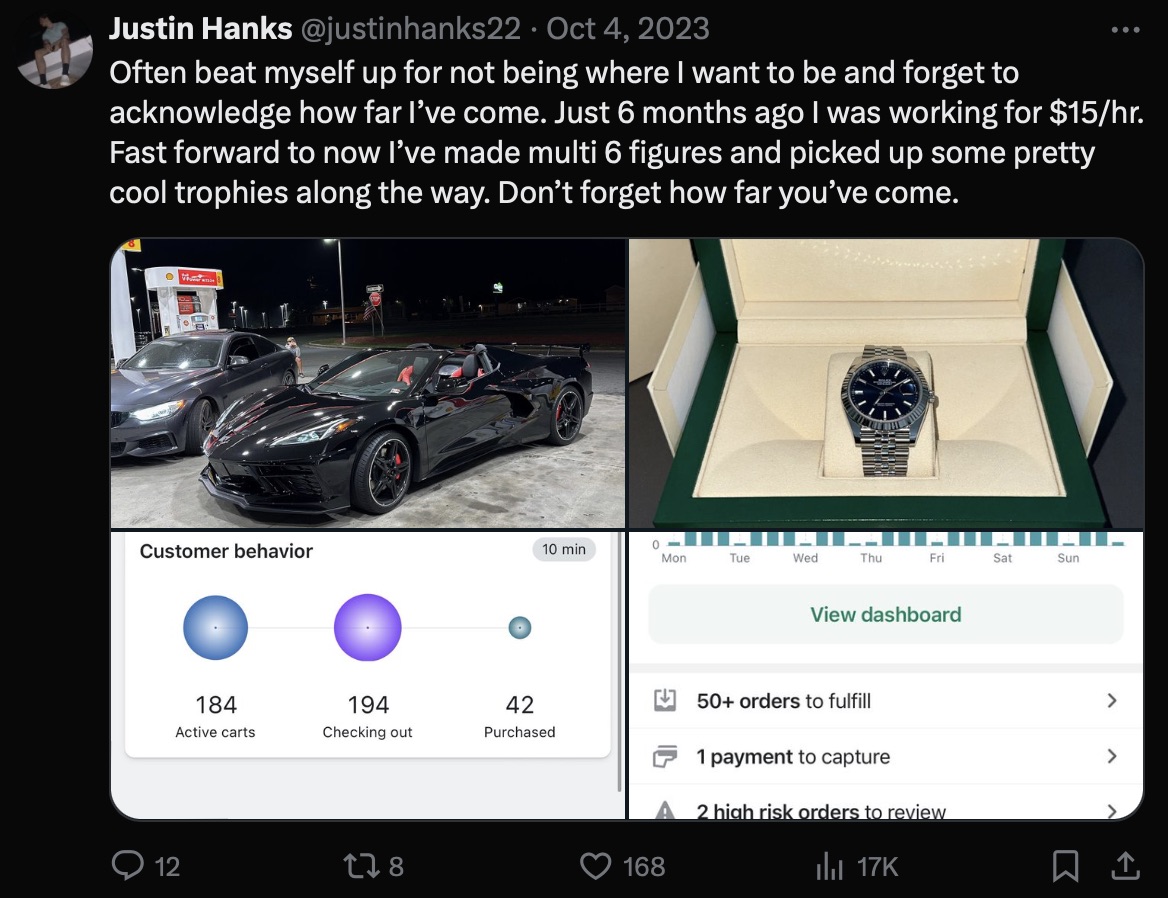Click the reply comment icon
1168x898 pixels.
pos(128,865)
